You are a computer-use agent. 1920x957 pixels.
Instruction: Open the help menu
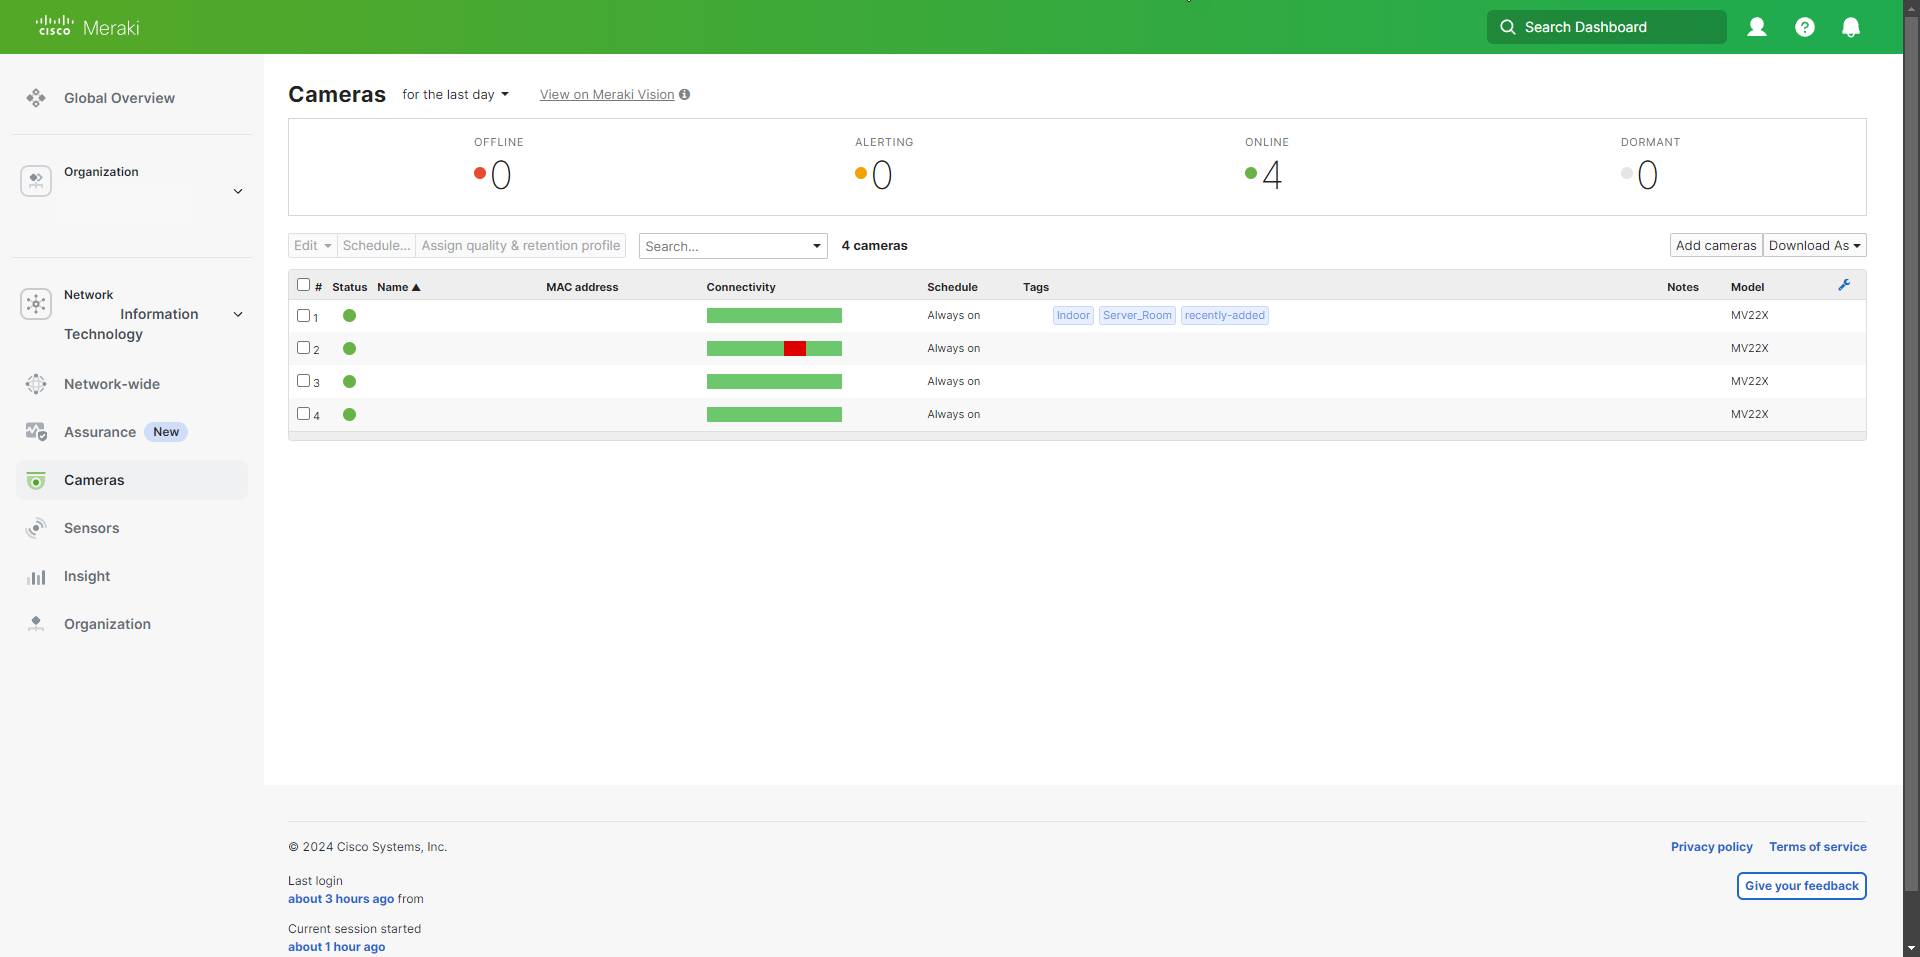coord(1805,27)
